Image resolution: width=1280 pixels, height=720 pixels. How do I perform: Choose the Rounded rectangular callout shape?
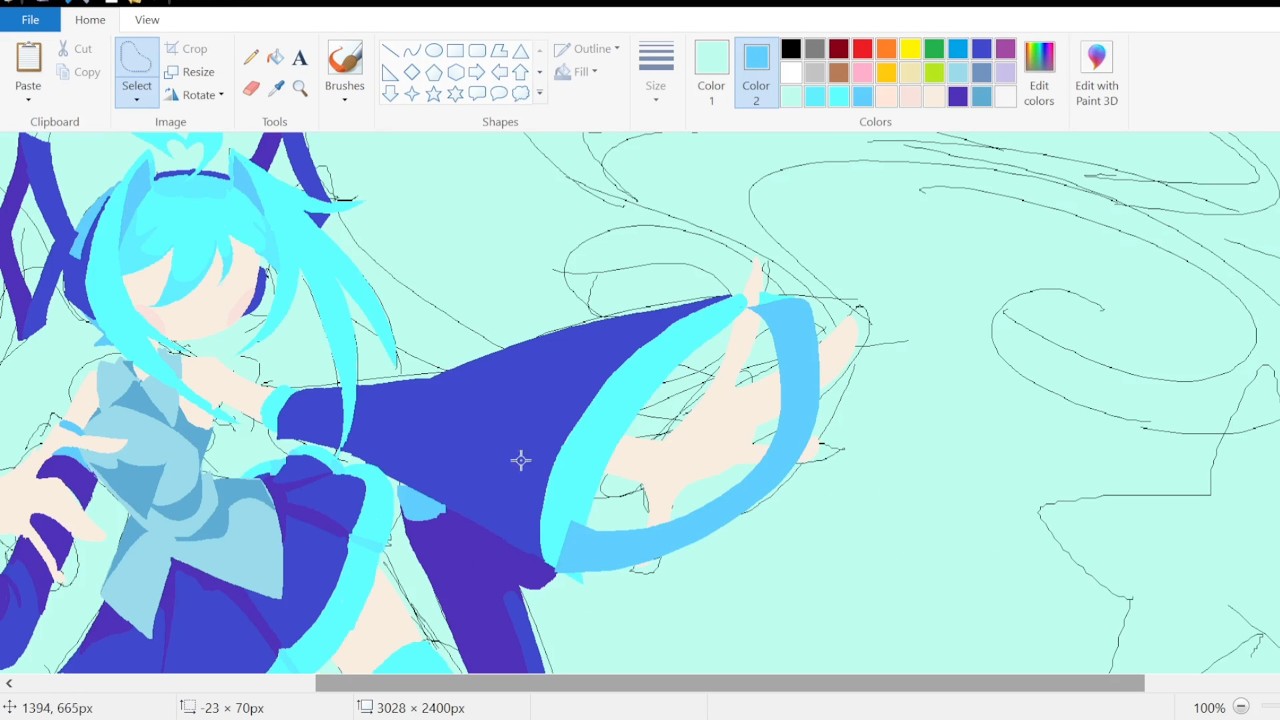pyautogui.click(x=477, y=94)
